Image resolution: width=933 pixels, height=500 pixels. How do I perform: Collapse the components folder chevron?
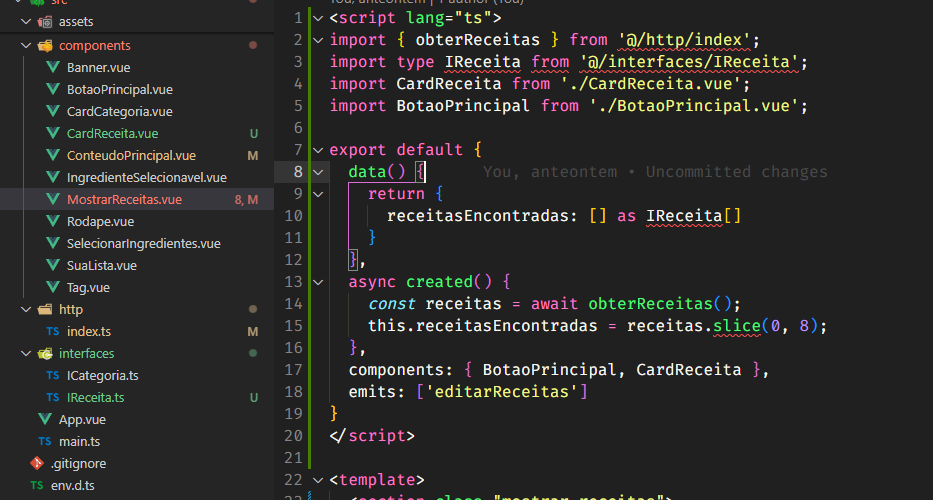[26, 46]
